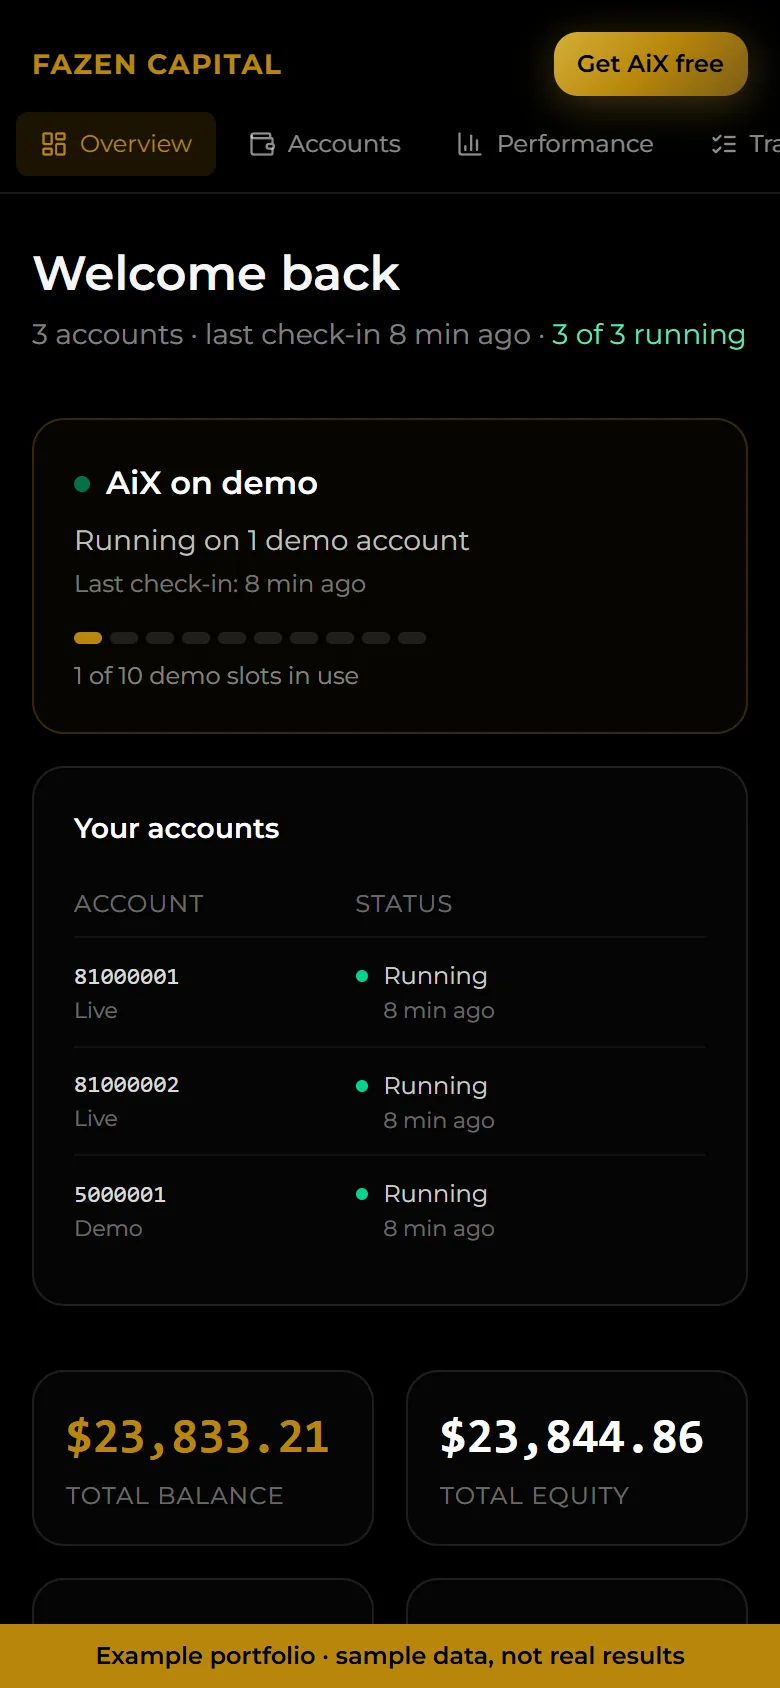This screenshot has width=780, height=1688.
Task: Click the Overview grid icon
Action: [54, 144]
